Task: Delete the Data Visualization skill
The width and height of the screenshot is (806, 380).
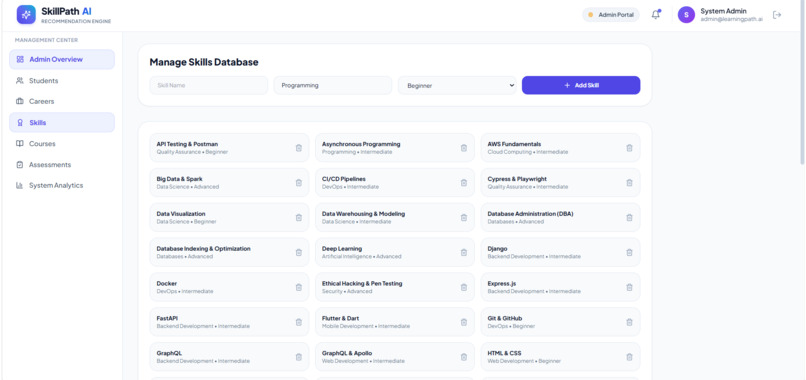Action: [299, 218]
